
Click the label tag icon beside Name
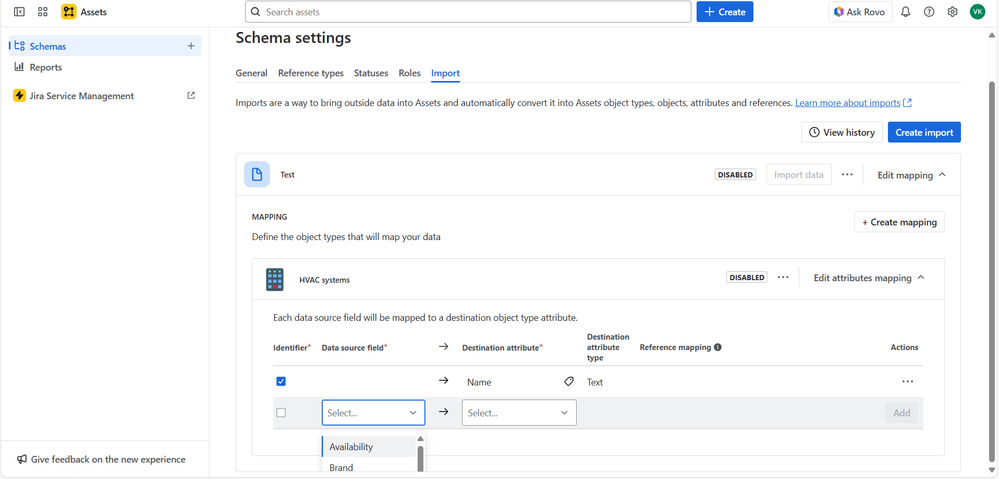click(x=569, y=382)
